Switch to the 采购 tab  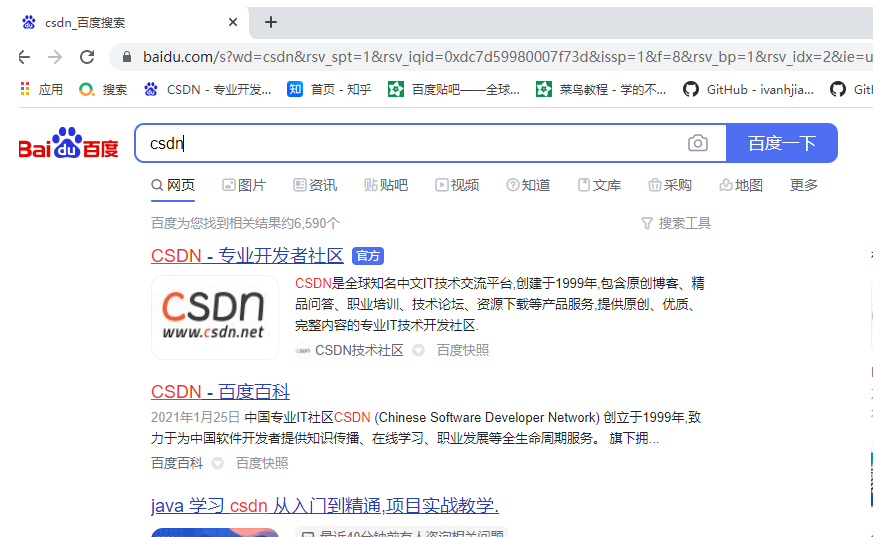tap(670, 185)
